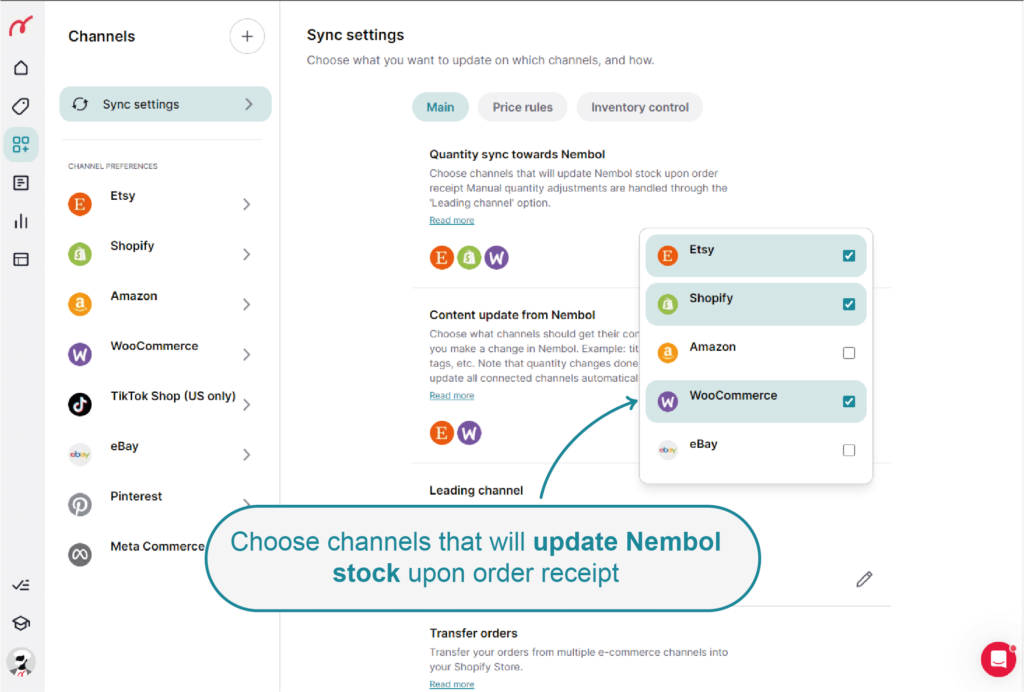Open the live chat bubble at bottom right

[997, 659]
